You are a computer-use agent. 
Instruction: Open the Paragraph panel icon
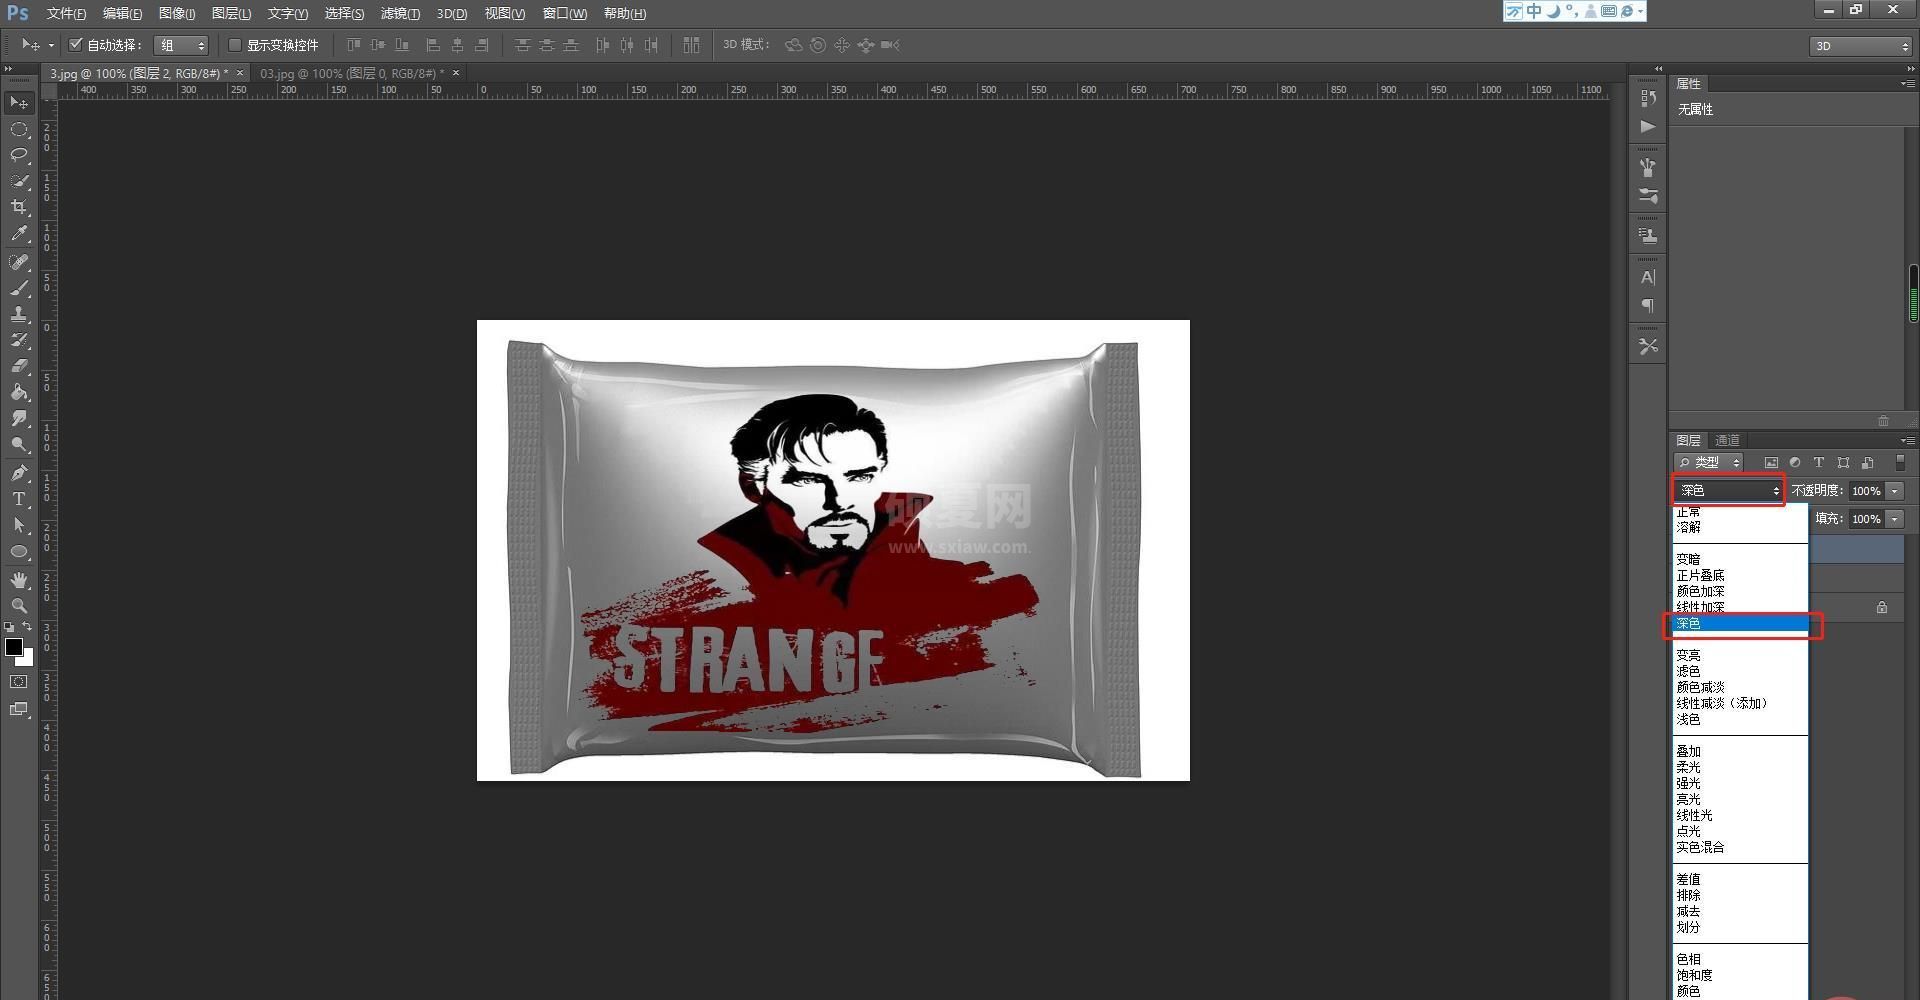[1648, 306]
